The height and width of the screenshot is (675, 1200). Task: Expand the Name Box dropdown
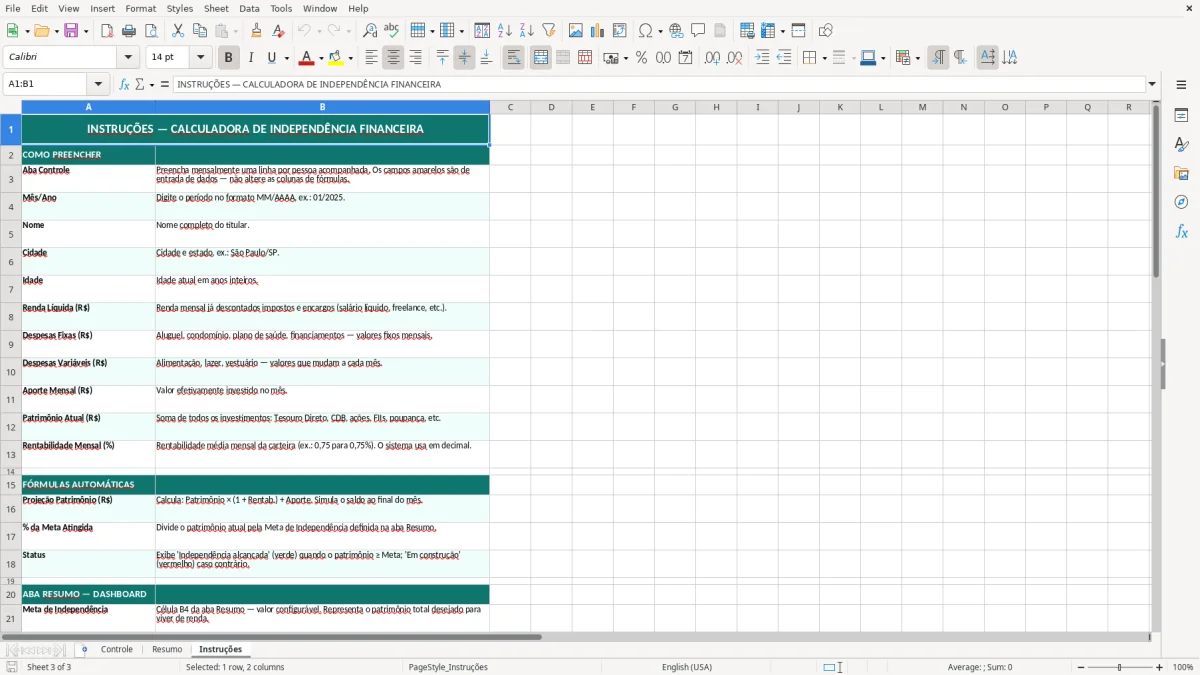click(x=98, y=84)
